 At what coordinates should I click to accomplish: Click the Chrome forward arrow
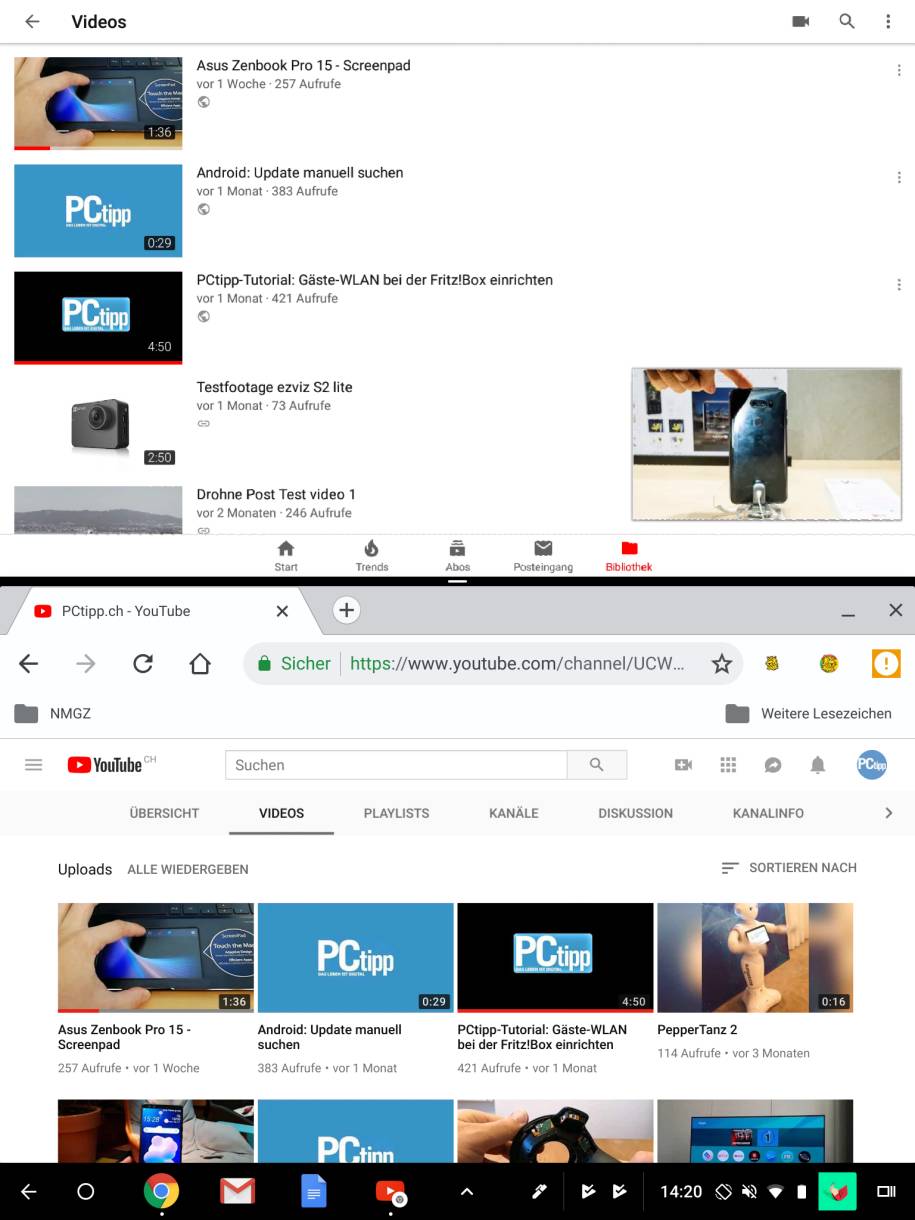86,663
